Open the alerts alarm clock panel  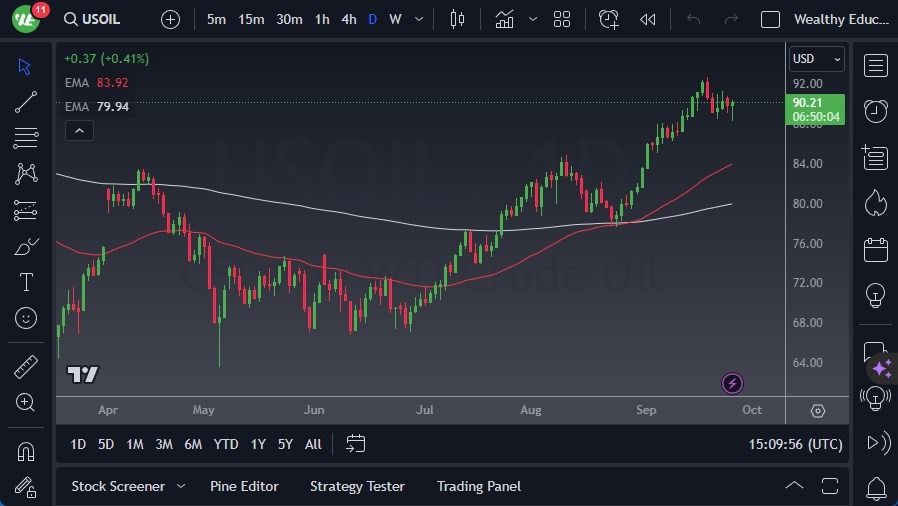click(876, 110)
